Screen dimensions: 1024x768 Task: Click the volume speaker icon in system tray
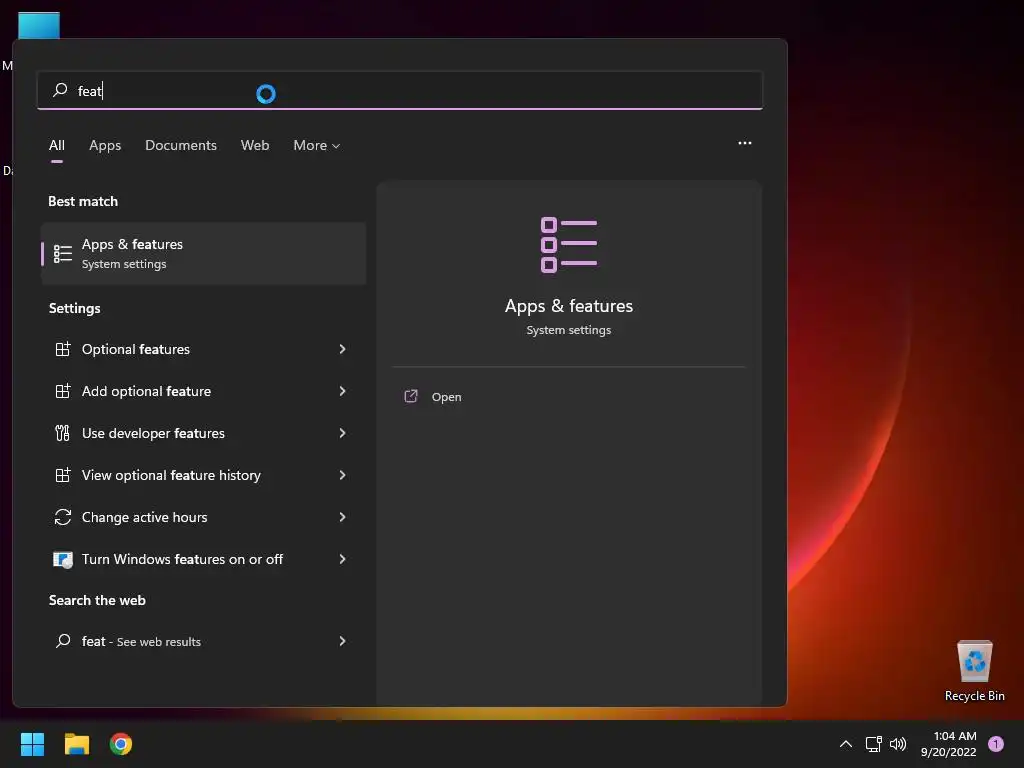point(898,744)
